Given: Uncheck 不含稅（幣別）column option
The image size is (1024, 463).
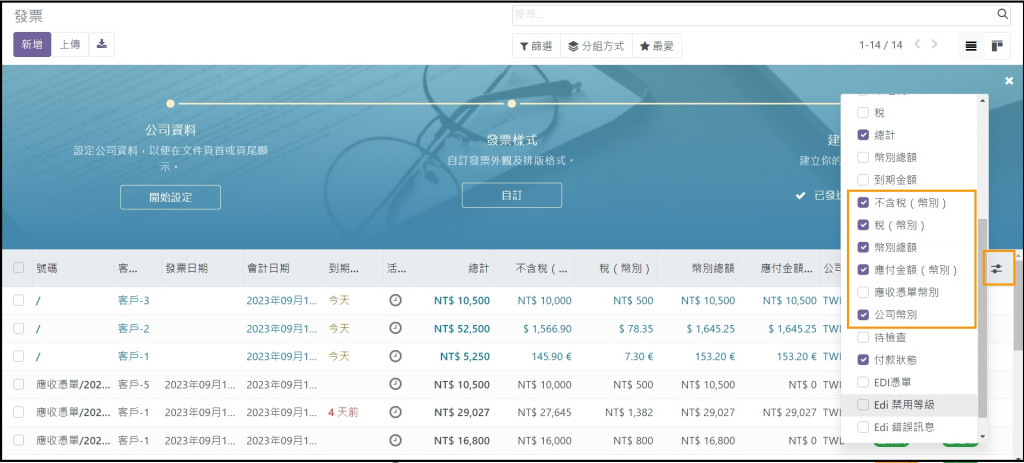Looking at the screenshot, I should coord(863,202).
